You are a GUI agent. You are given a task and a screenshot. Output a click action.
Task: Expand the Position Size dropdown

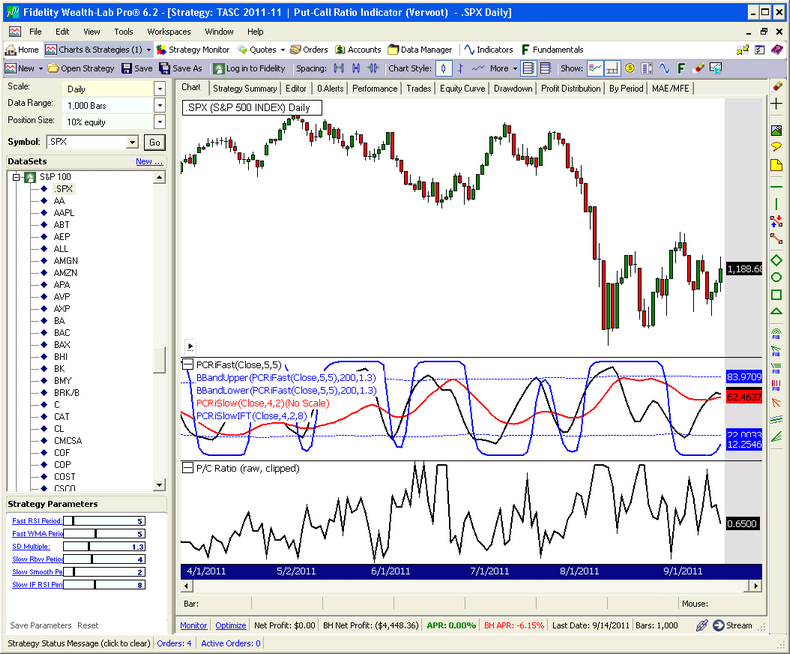click(159, 121)
